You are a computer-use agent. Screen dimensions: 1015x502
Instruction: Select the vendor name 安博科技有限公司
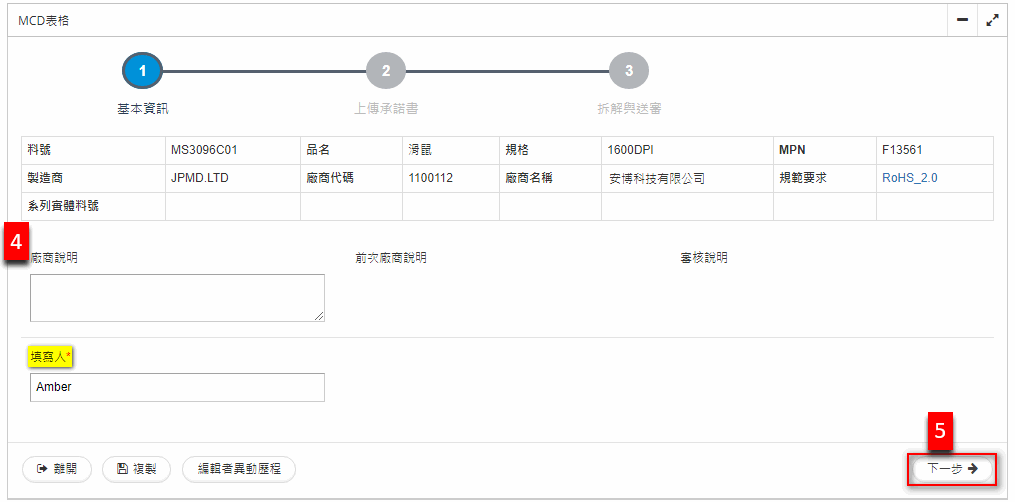pyautogui.click(x=656, y=179)
